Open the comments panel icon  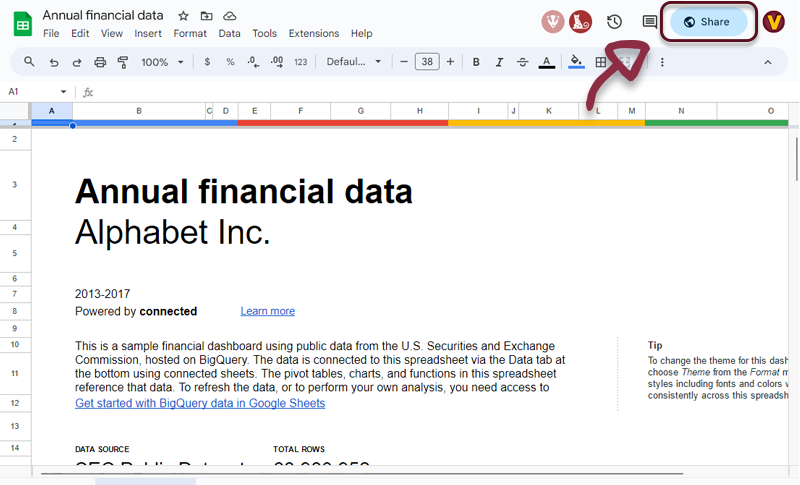pyautogui.click(x=649, y=22)
